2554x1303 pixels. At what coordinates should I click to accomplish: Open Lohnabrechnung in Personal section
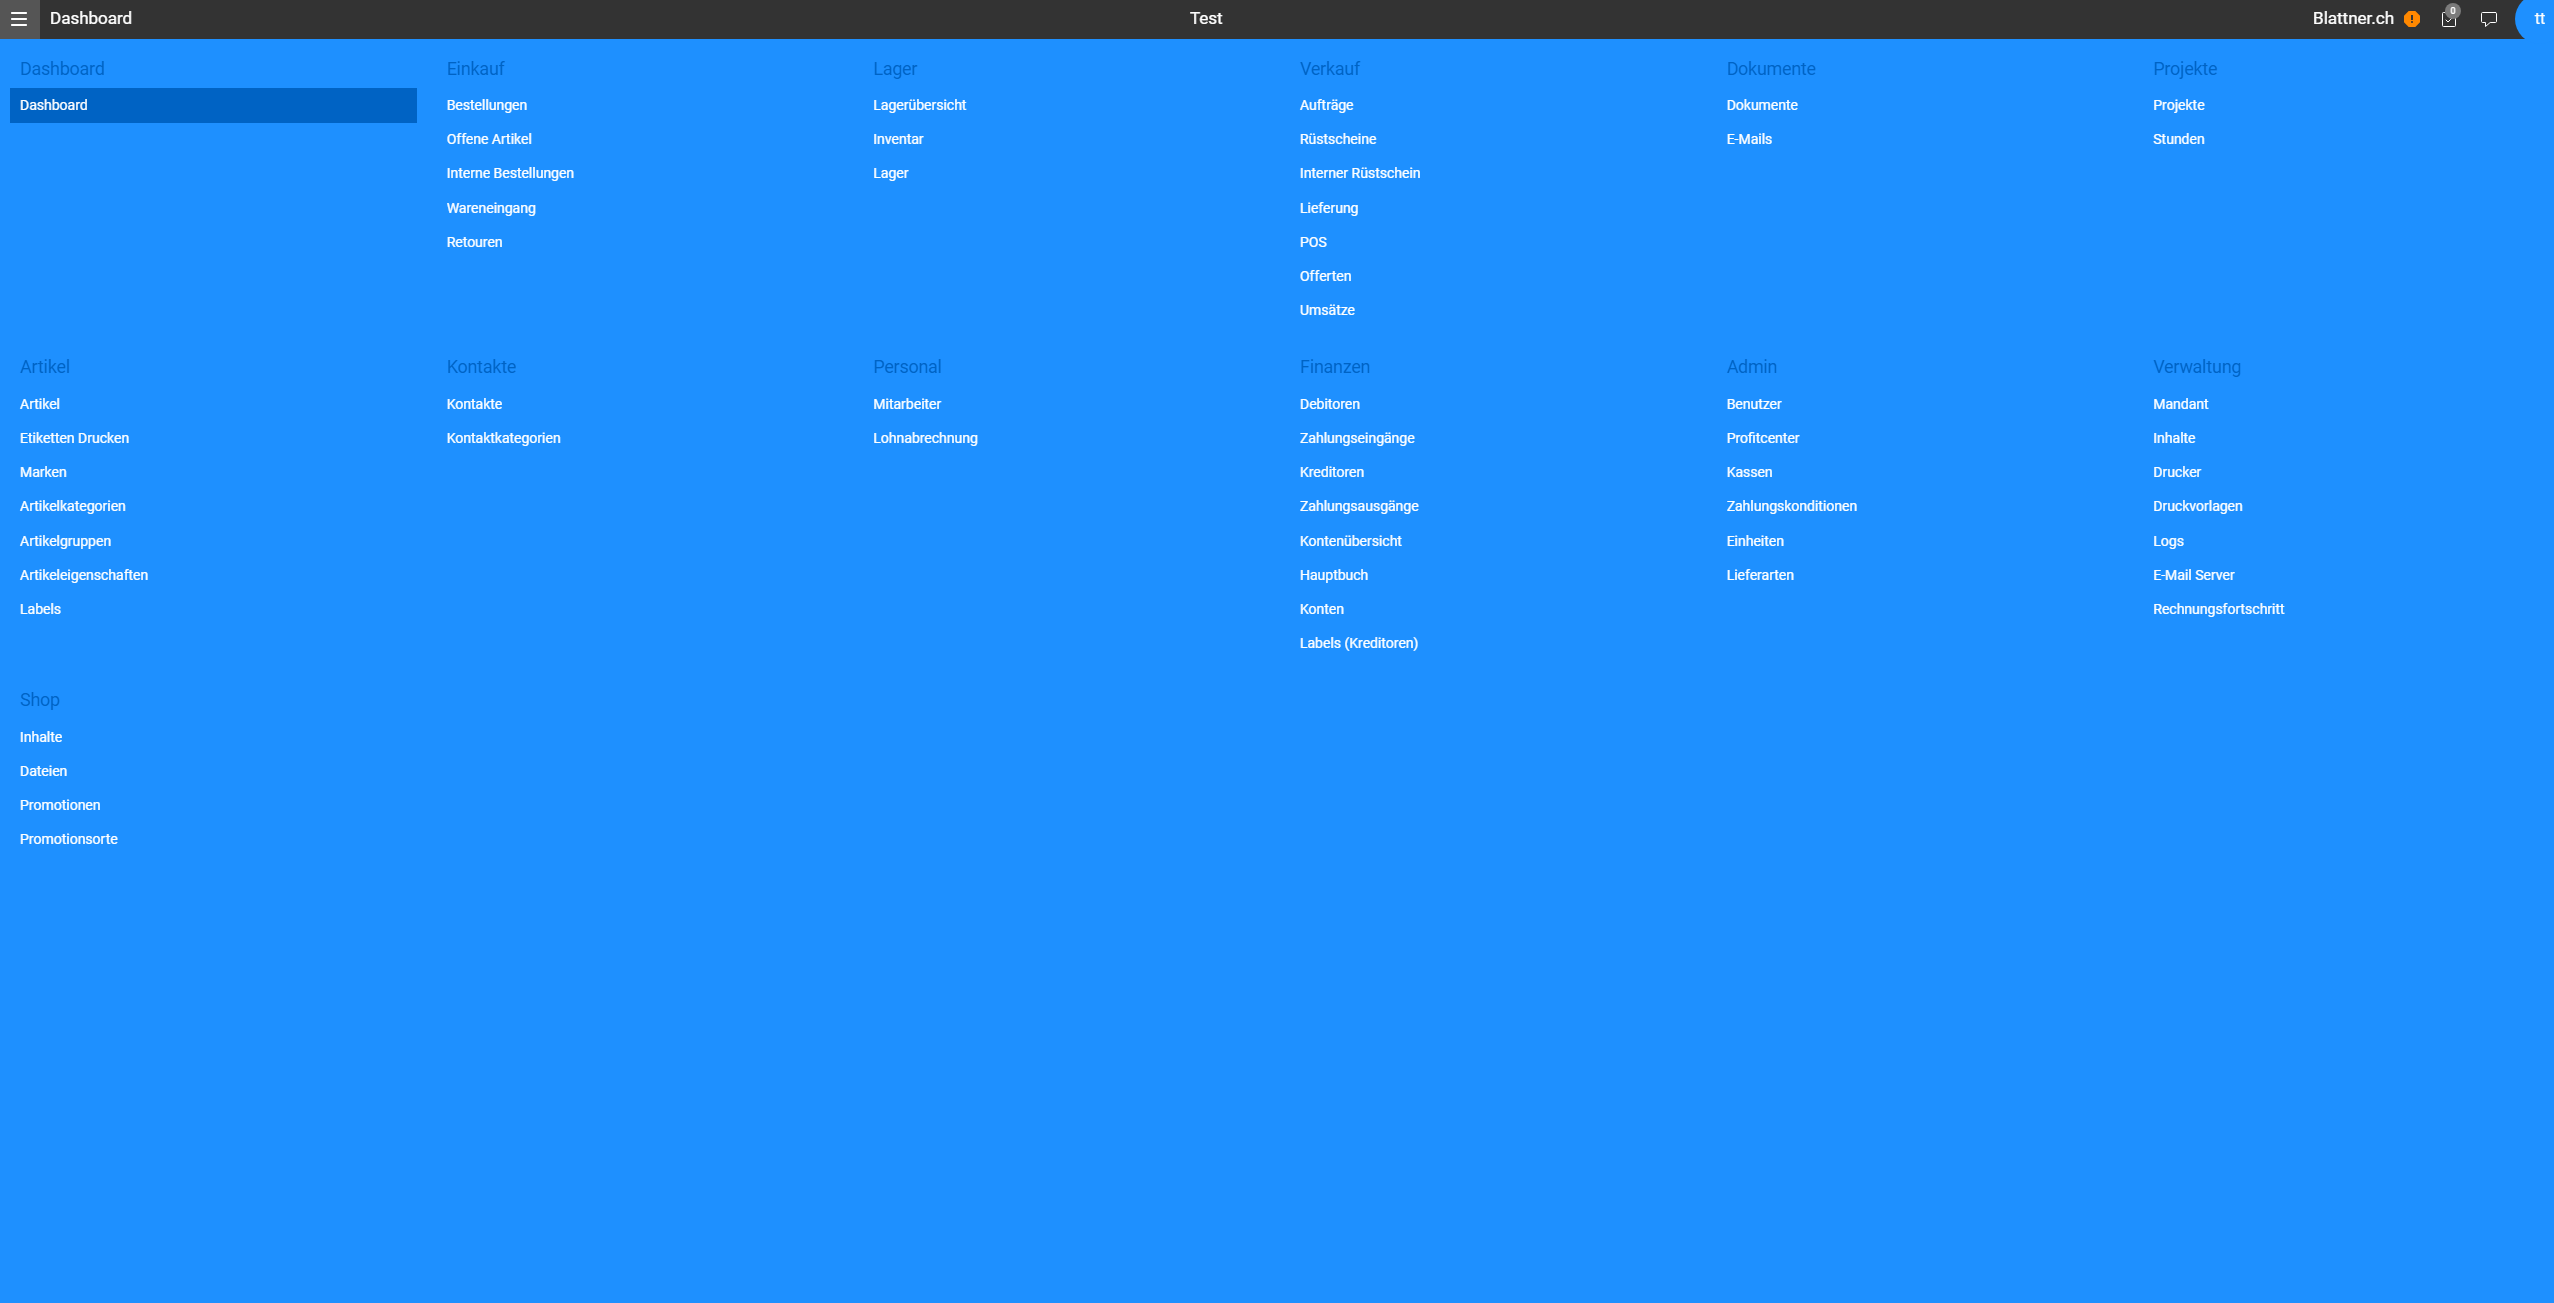pyautogui.click(x=925, y=438)
